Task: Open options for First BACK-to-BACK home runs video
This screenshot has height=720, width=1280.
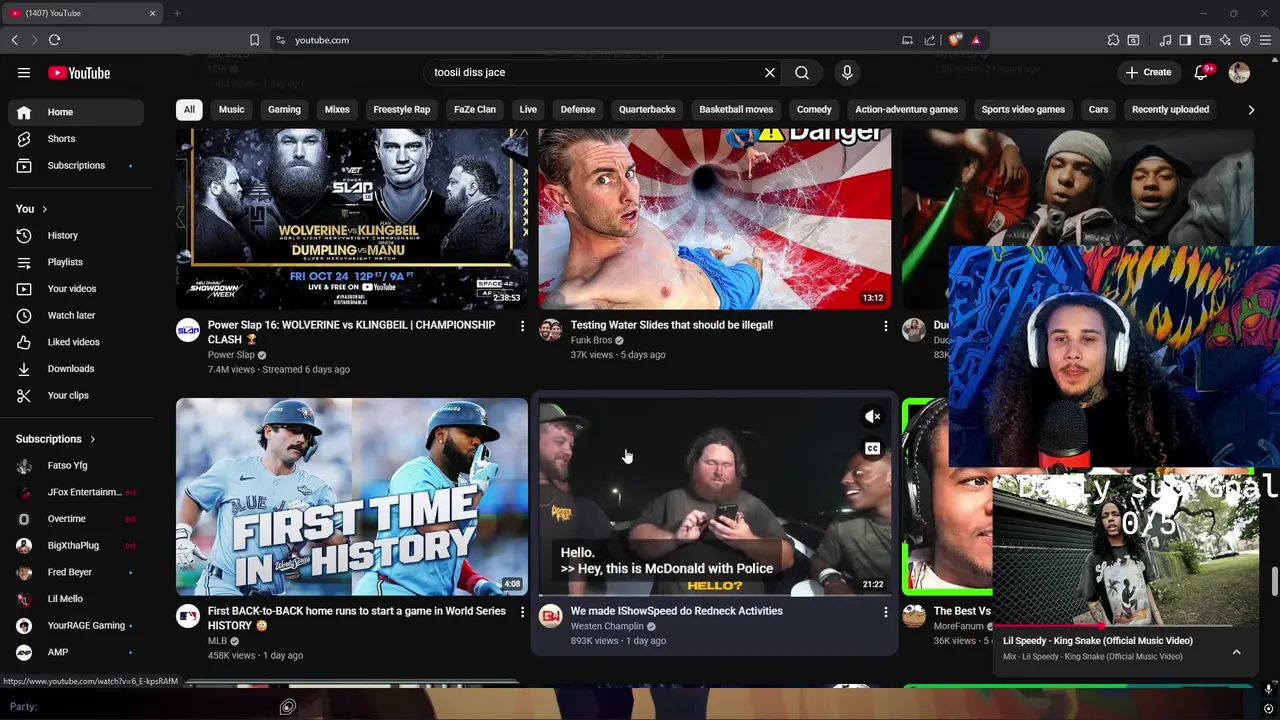Action: pos(522,612)
